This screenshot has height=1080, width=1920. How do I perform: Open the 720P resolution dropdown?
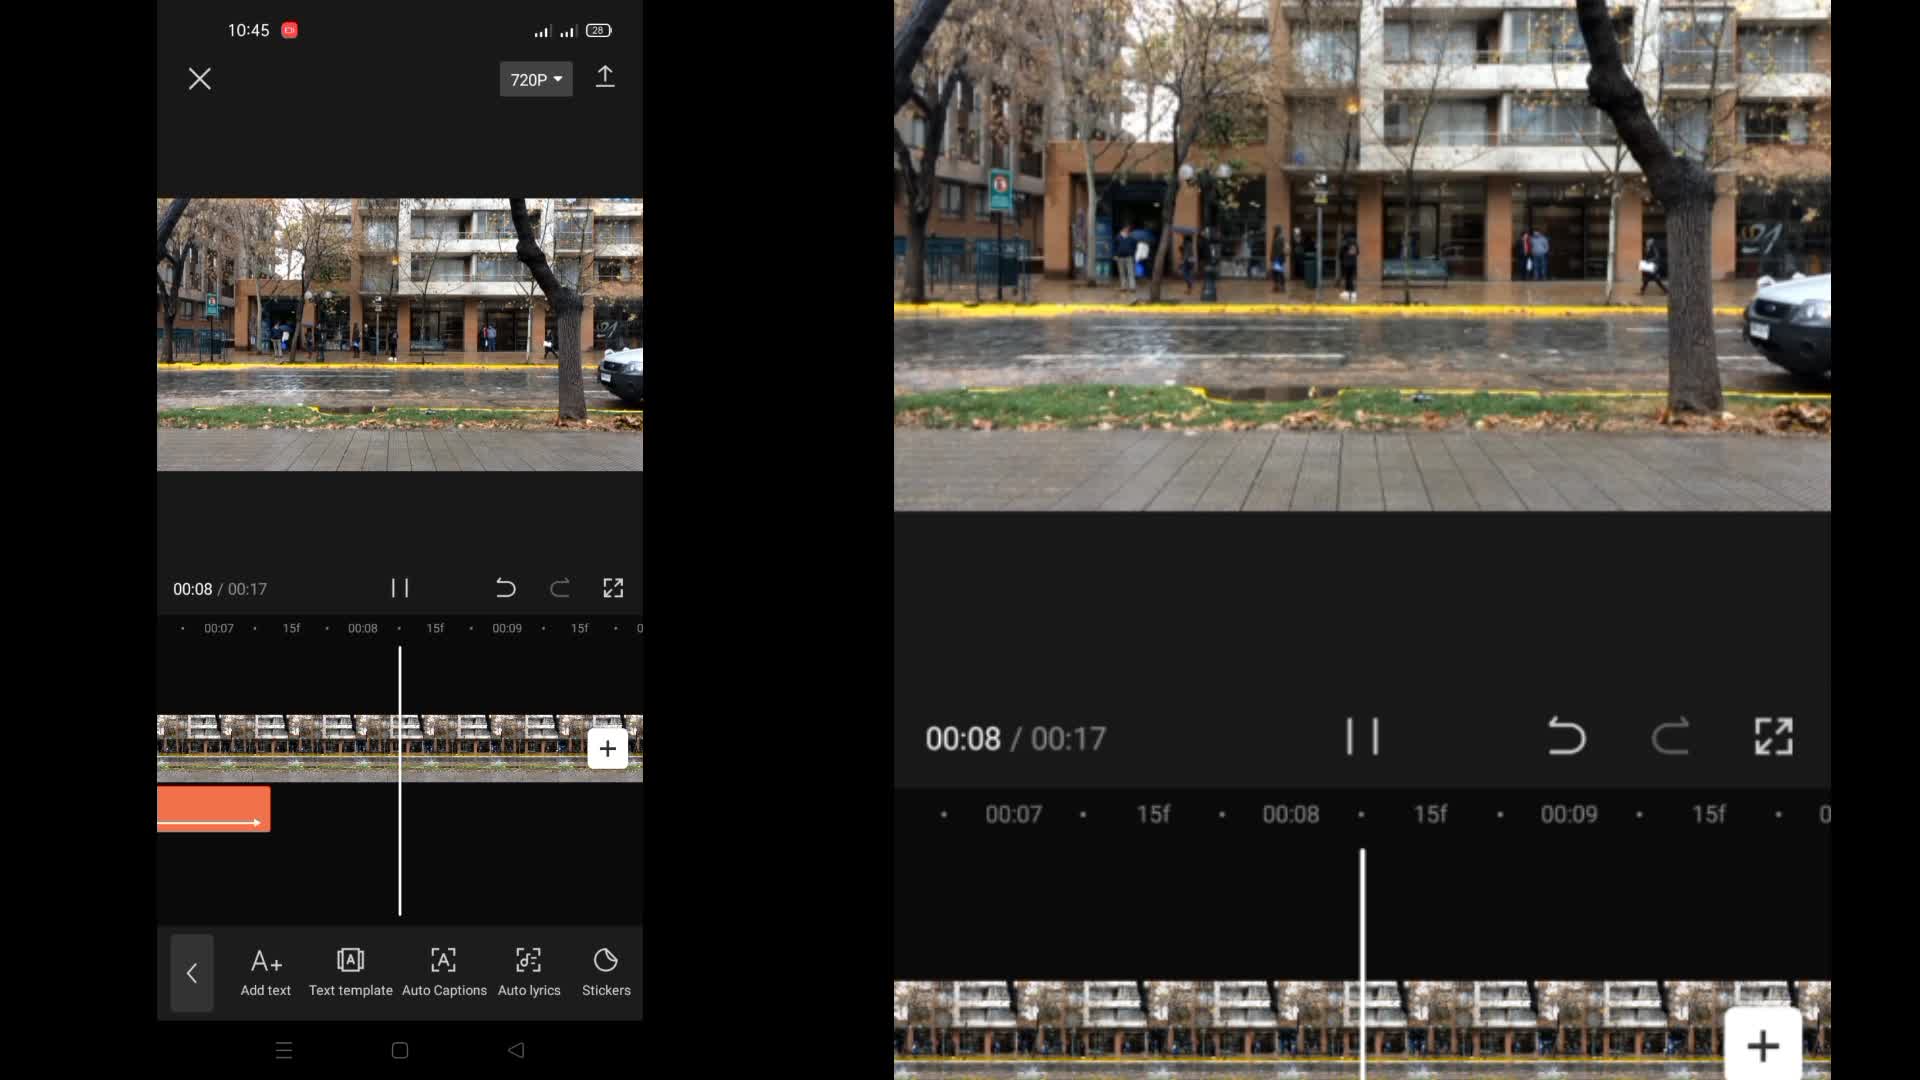pyautogui.click(x=536, y=79)
